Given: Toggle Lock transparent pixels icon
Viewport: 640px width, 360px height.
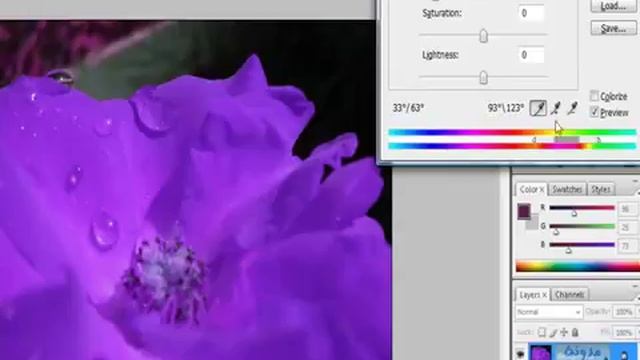Looking at the screenshot, I should [542, 333].
